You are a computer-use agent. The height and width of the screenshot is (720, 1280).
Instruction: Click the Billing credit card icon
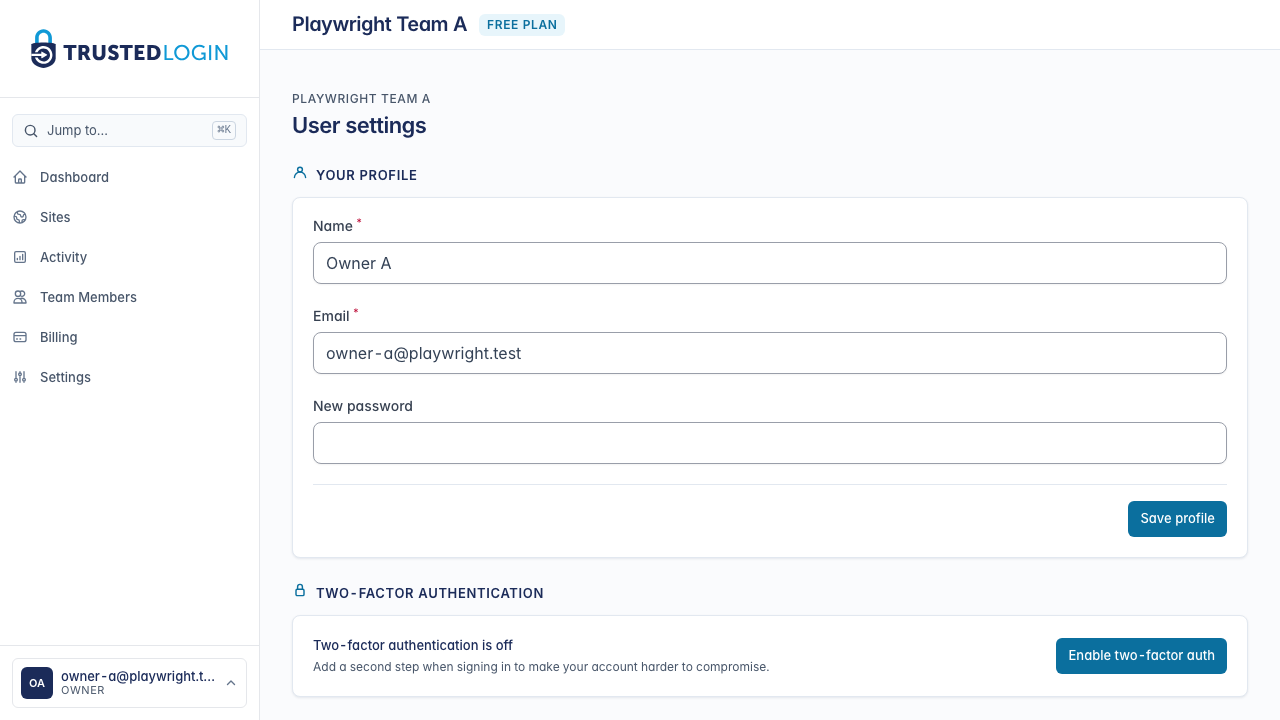[x=20, y=337]
